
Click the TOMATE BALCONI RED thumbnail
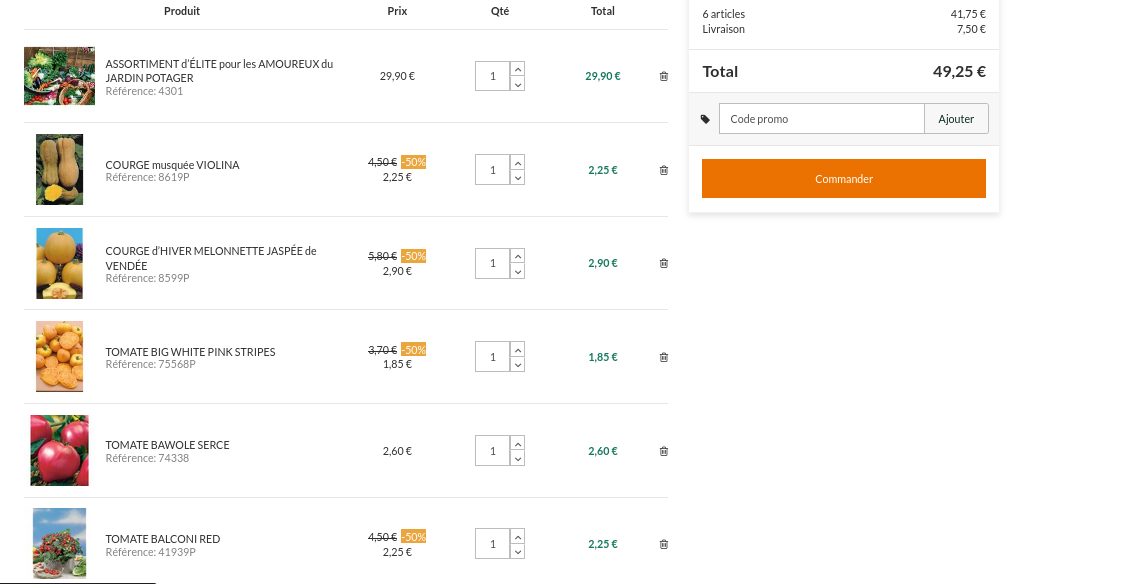tap(59, 544)
